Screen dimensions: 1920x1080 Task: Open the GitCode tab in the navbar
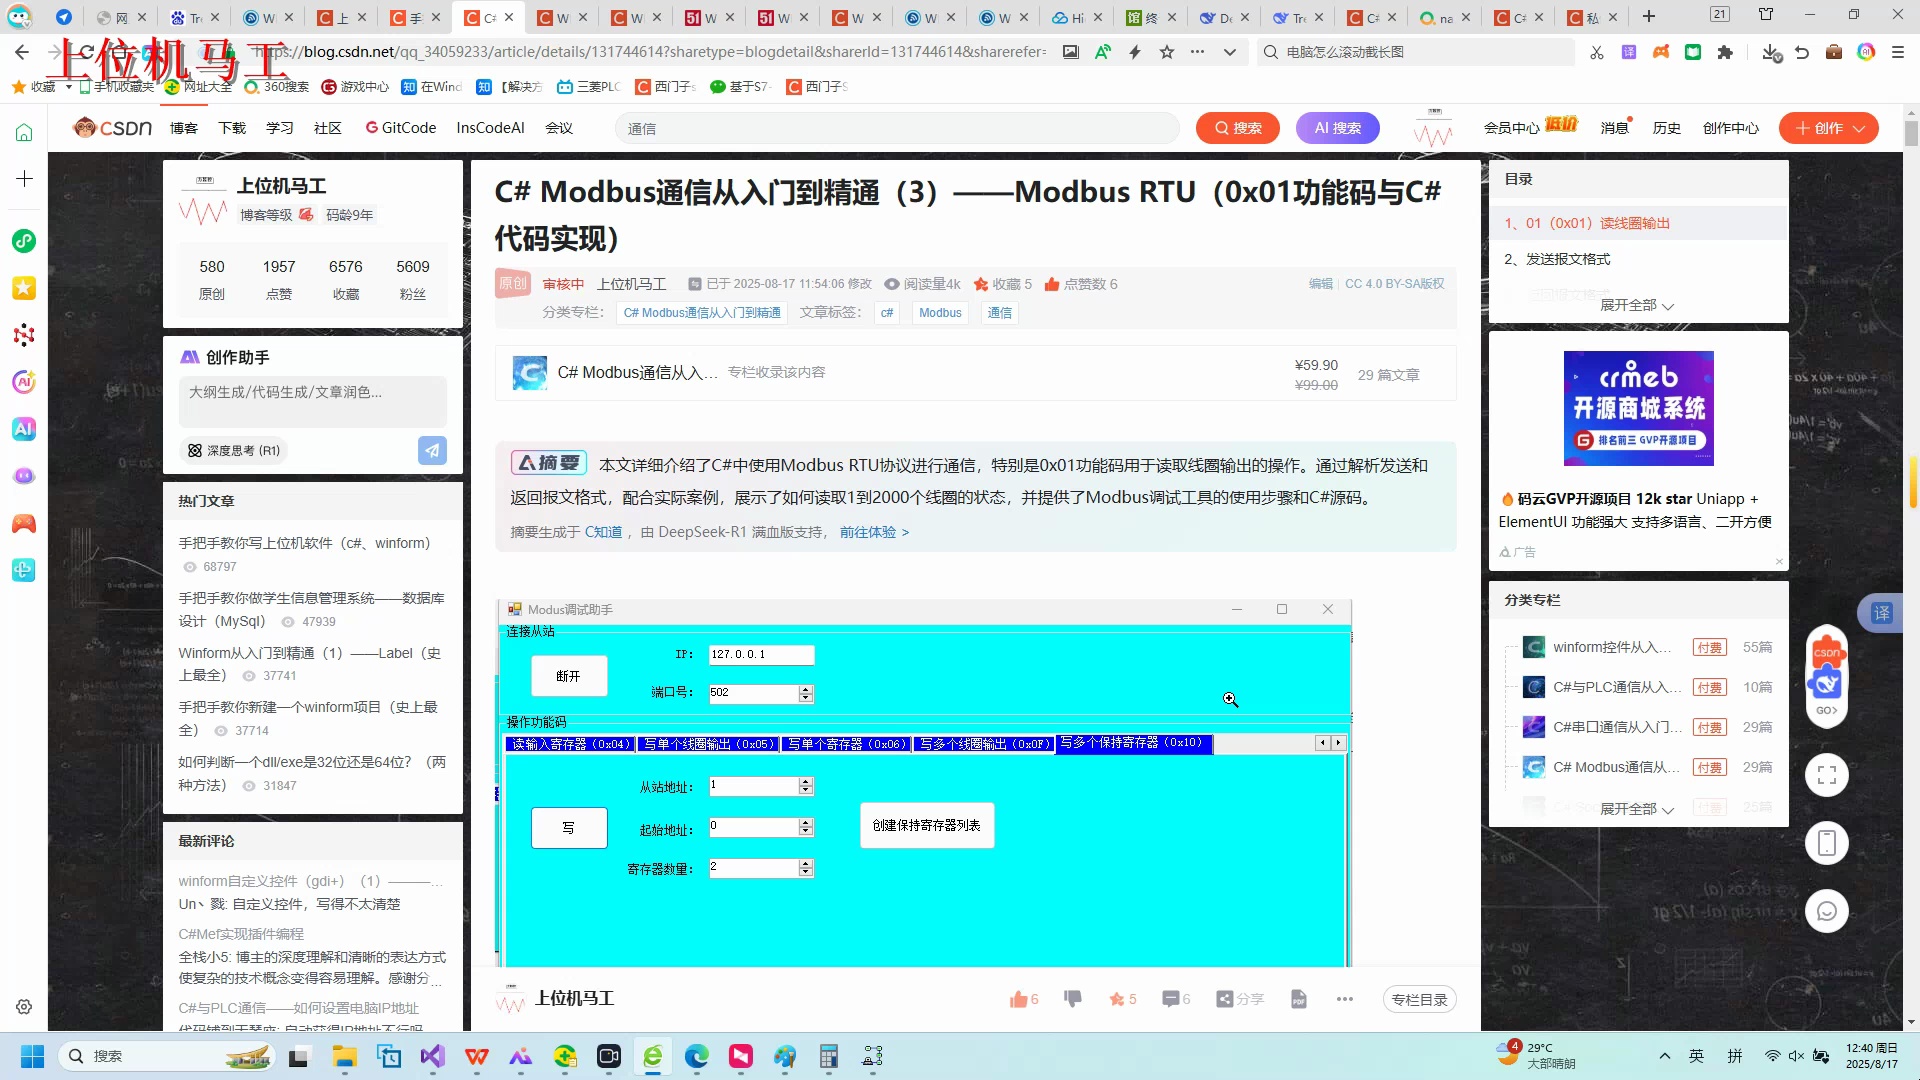pos(401,128)
